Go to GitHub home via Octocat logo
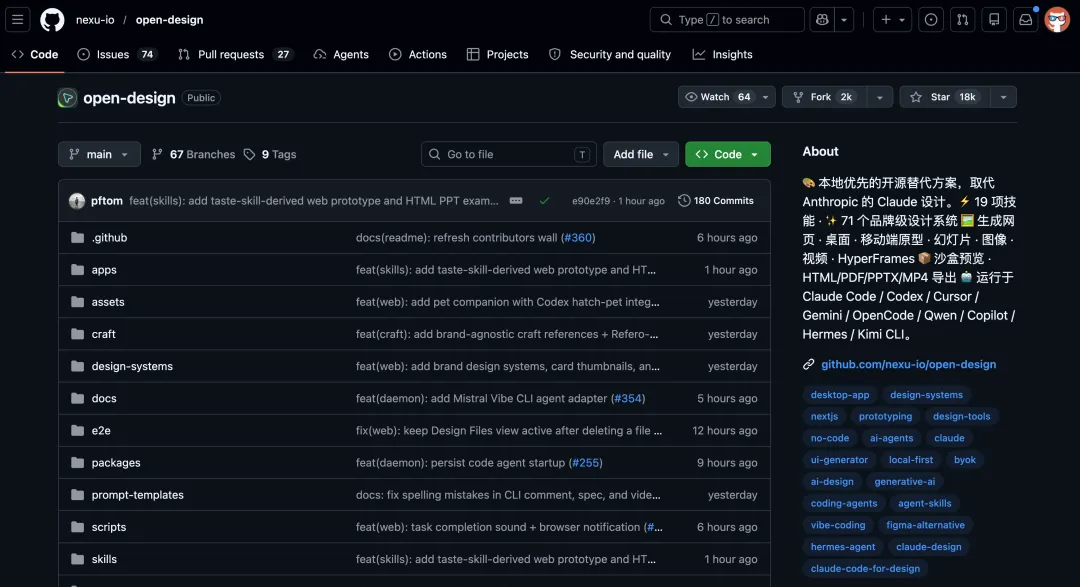 (52, 19)
